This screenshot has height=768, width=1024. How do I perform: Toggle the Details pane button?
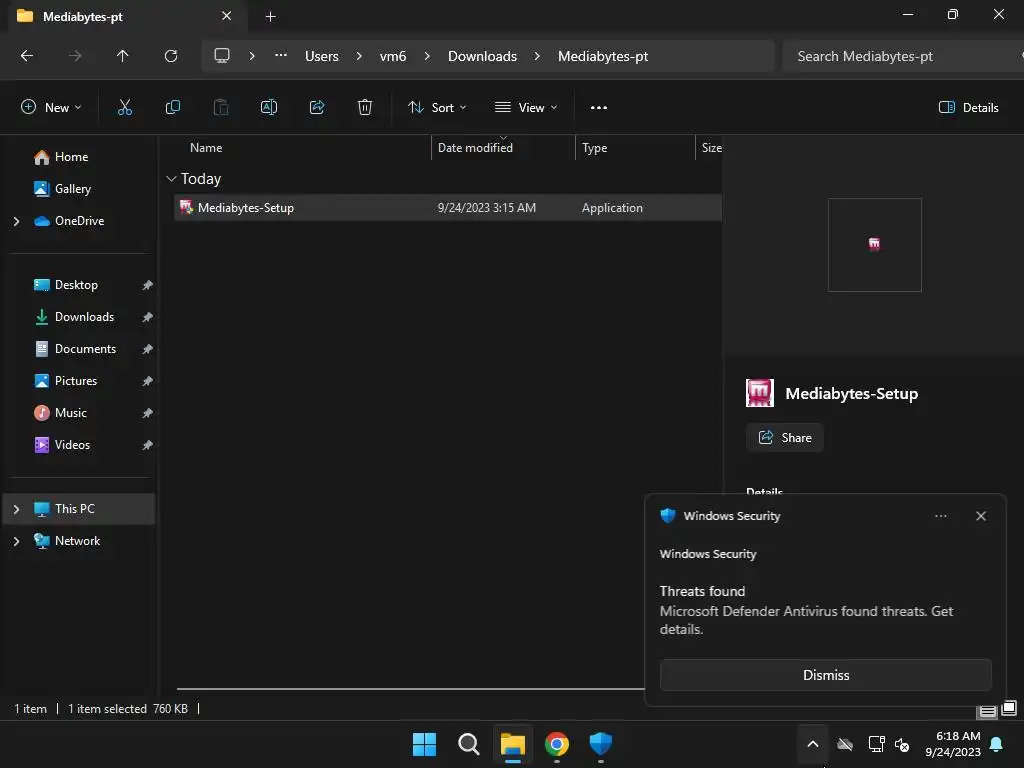pos(968,108)
